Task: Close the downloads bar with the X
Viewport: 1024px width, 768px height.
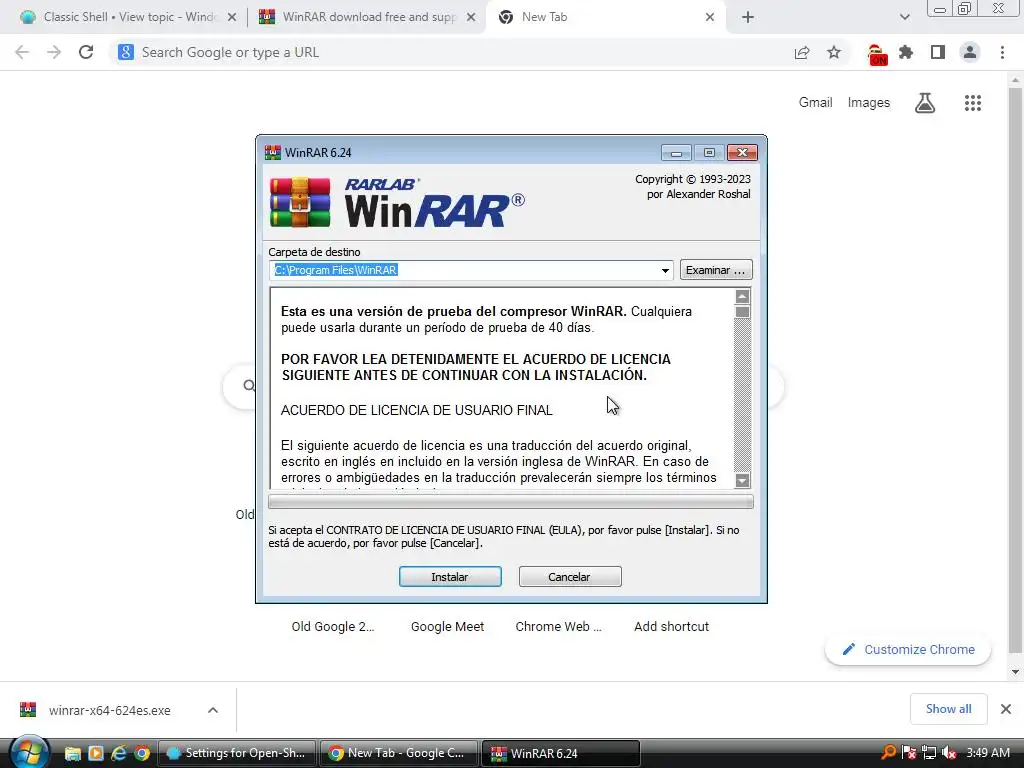Action: (1006, 709)
